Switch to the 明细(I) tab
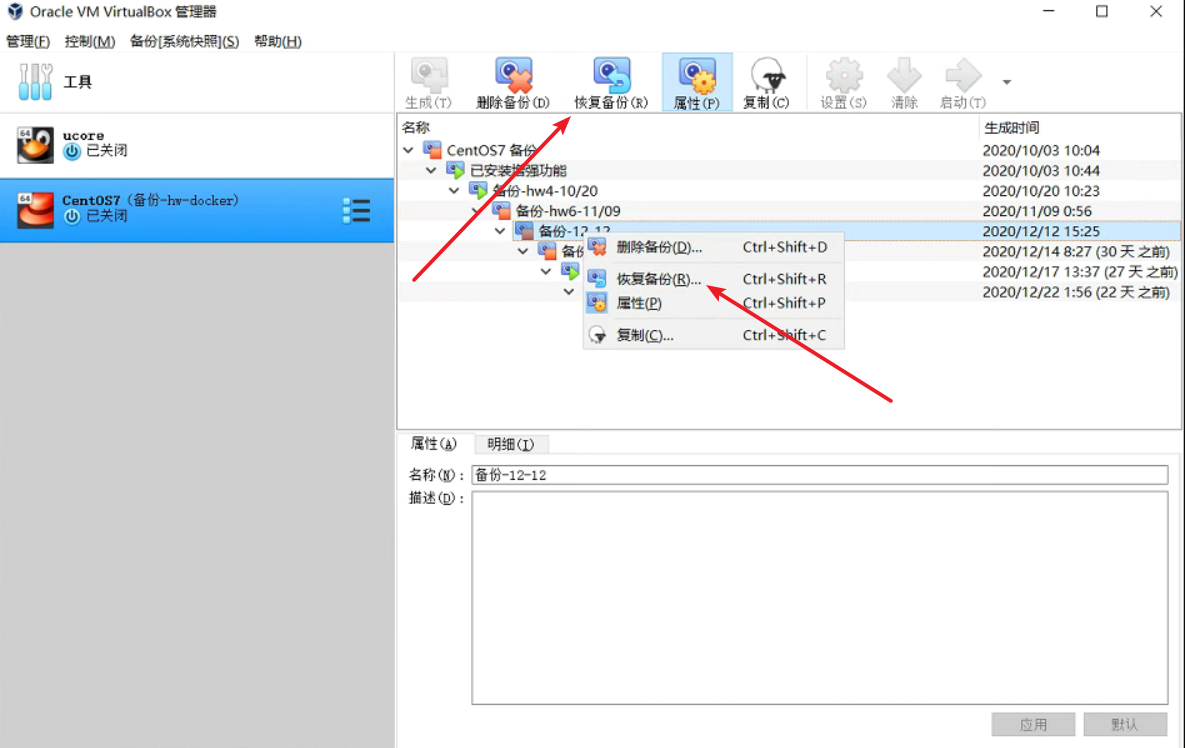 (511, 444)
